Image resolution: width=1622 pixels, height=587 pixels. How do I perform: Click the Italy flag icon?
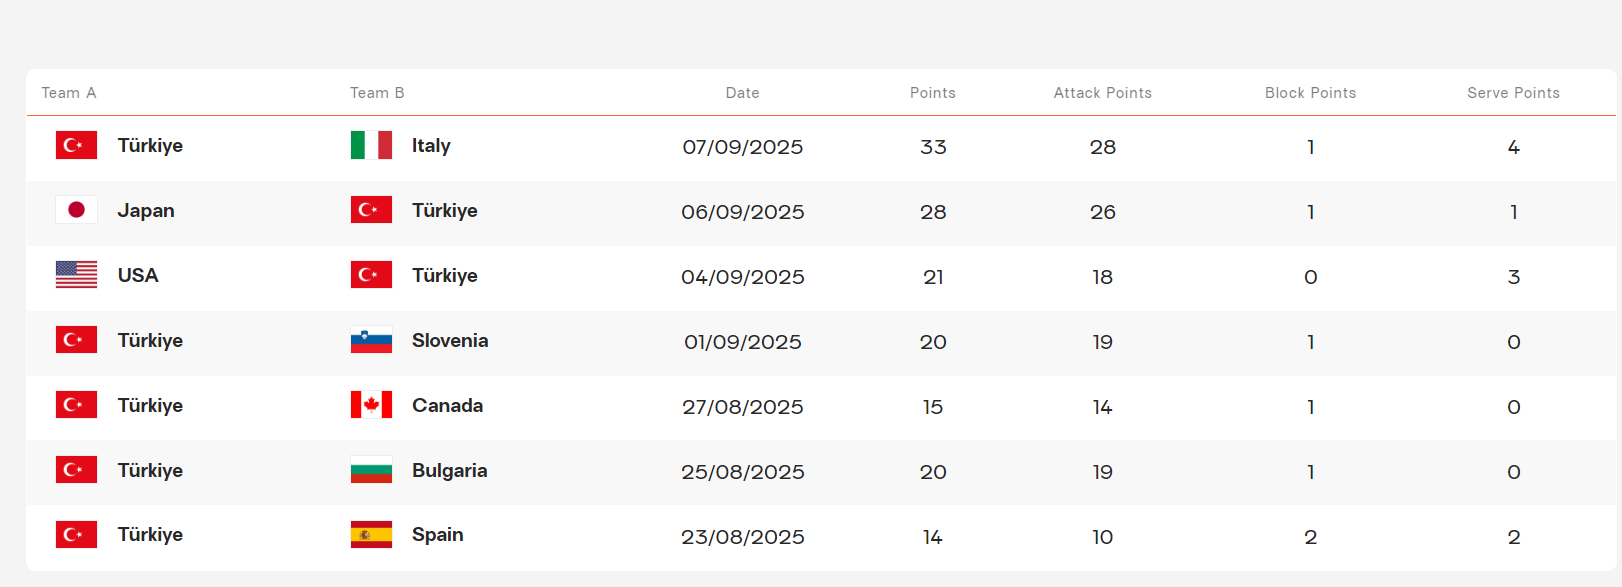371,145
